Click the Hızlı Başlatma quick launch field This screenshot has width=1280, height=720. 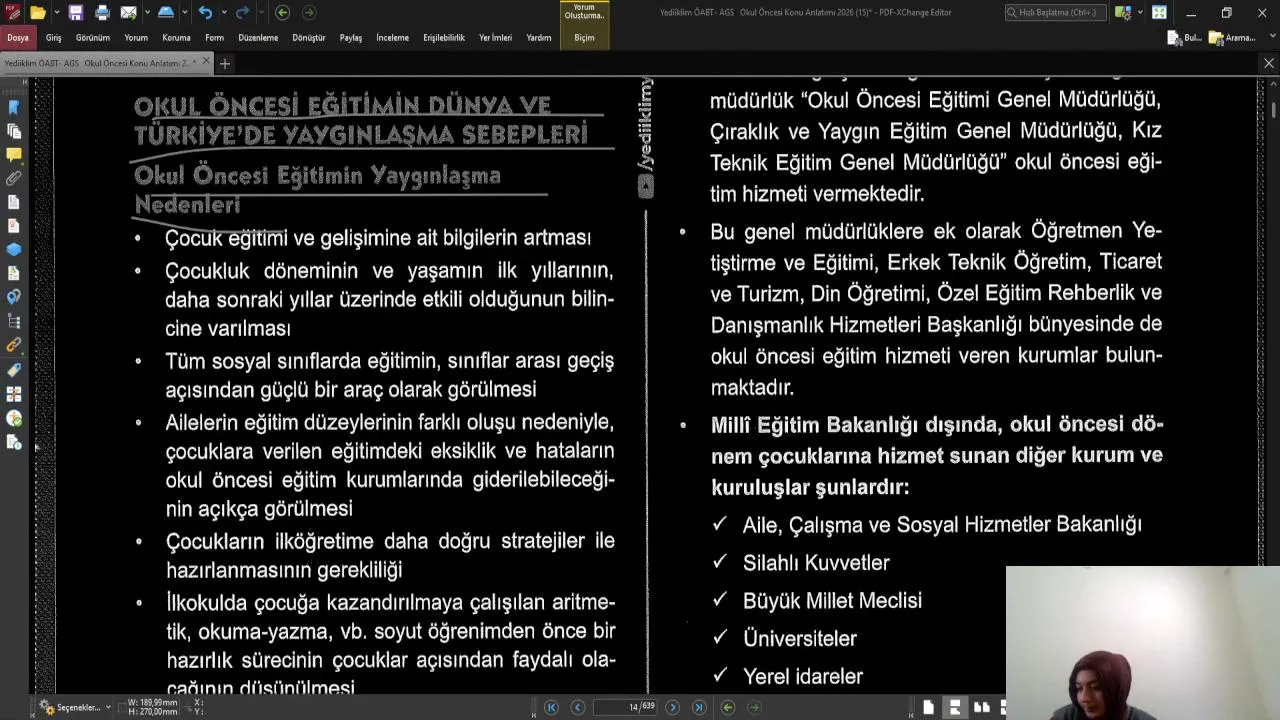(1056, 13)
